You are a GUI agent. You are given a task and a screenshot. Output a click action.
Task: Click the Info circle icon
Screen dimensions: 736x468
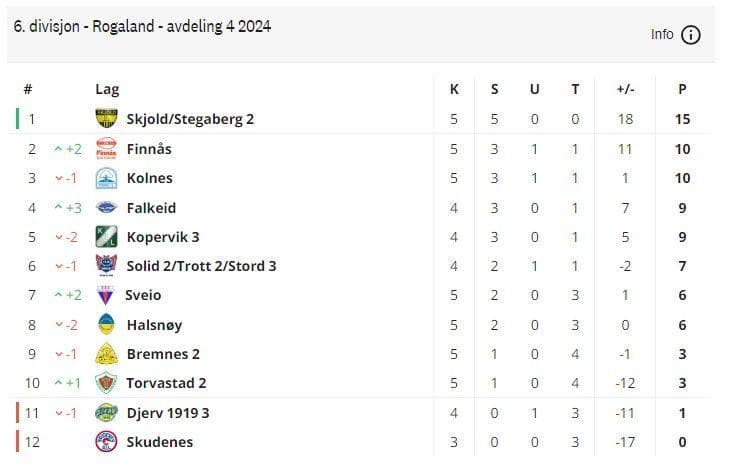[x=690, y=35]
